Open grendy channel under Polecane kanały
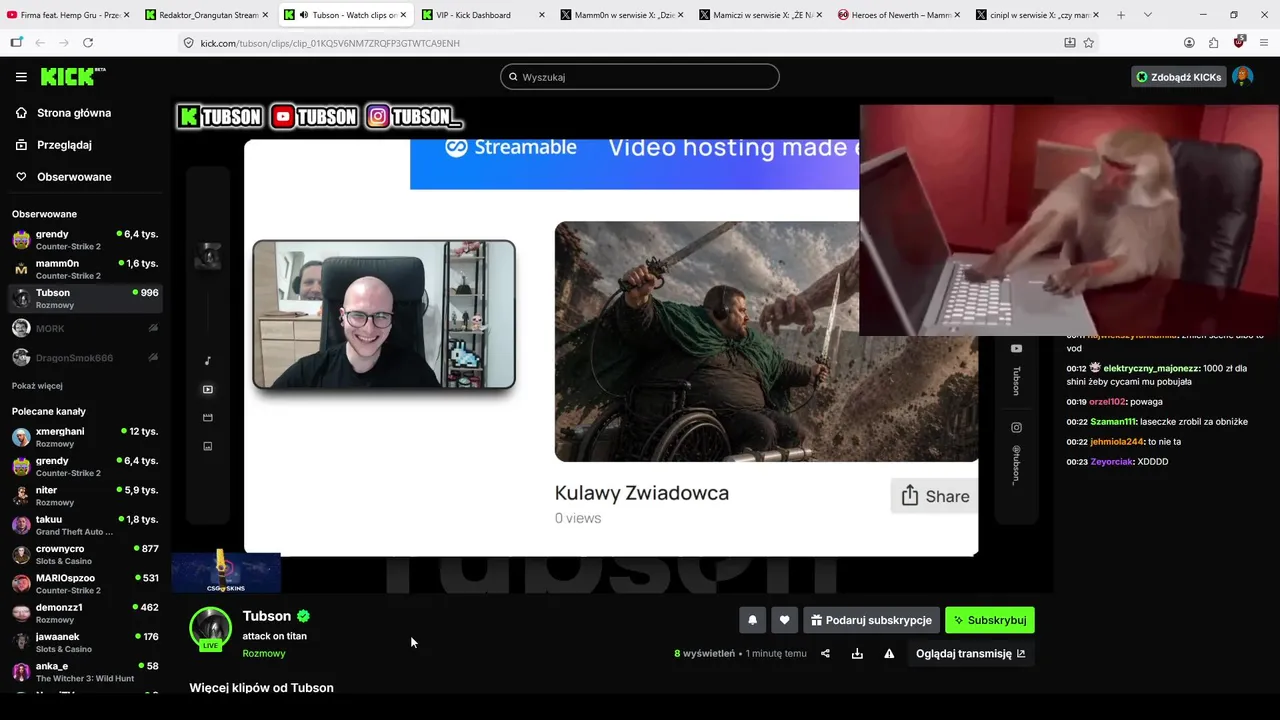Viewport: 1280px width, 720px height. [85, 466]
